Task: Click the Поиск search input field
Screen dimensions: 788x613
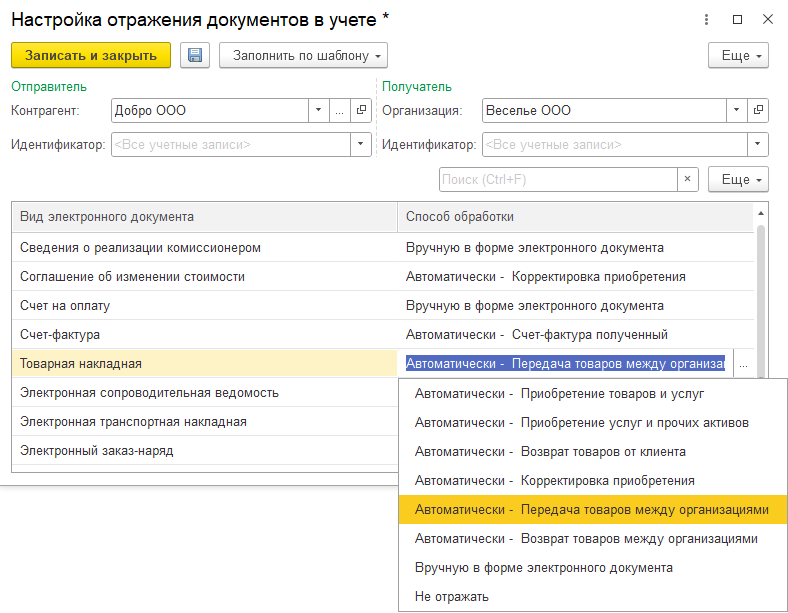Action: point(558,180)
